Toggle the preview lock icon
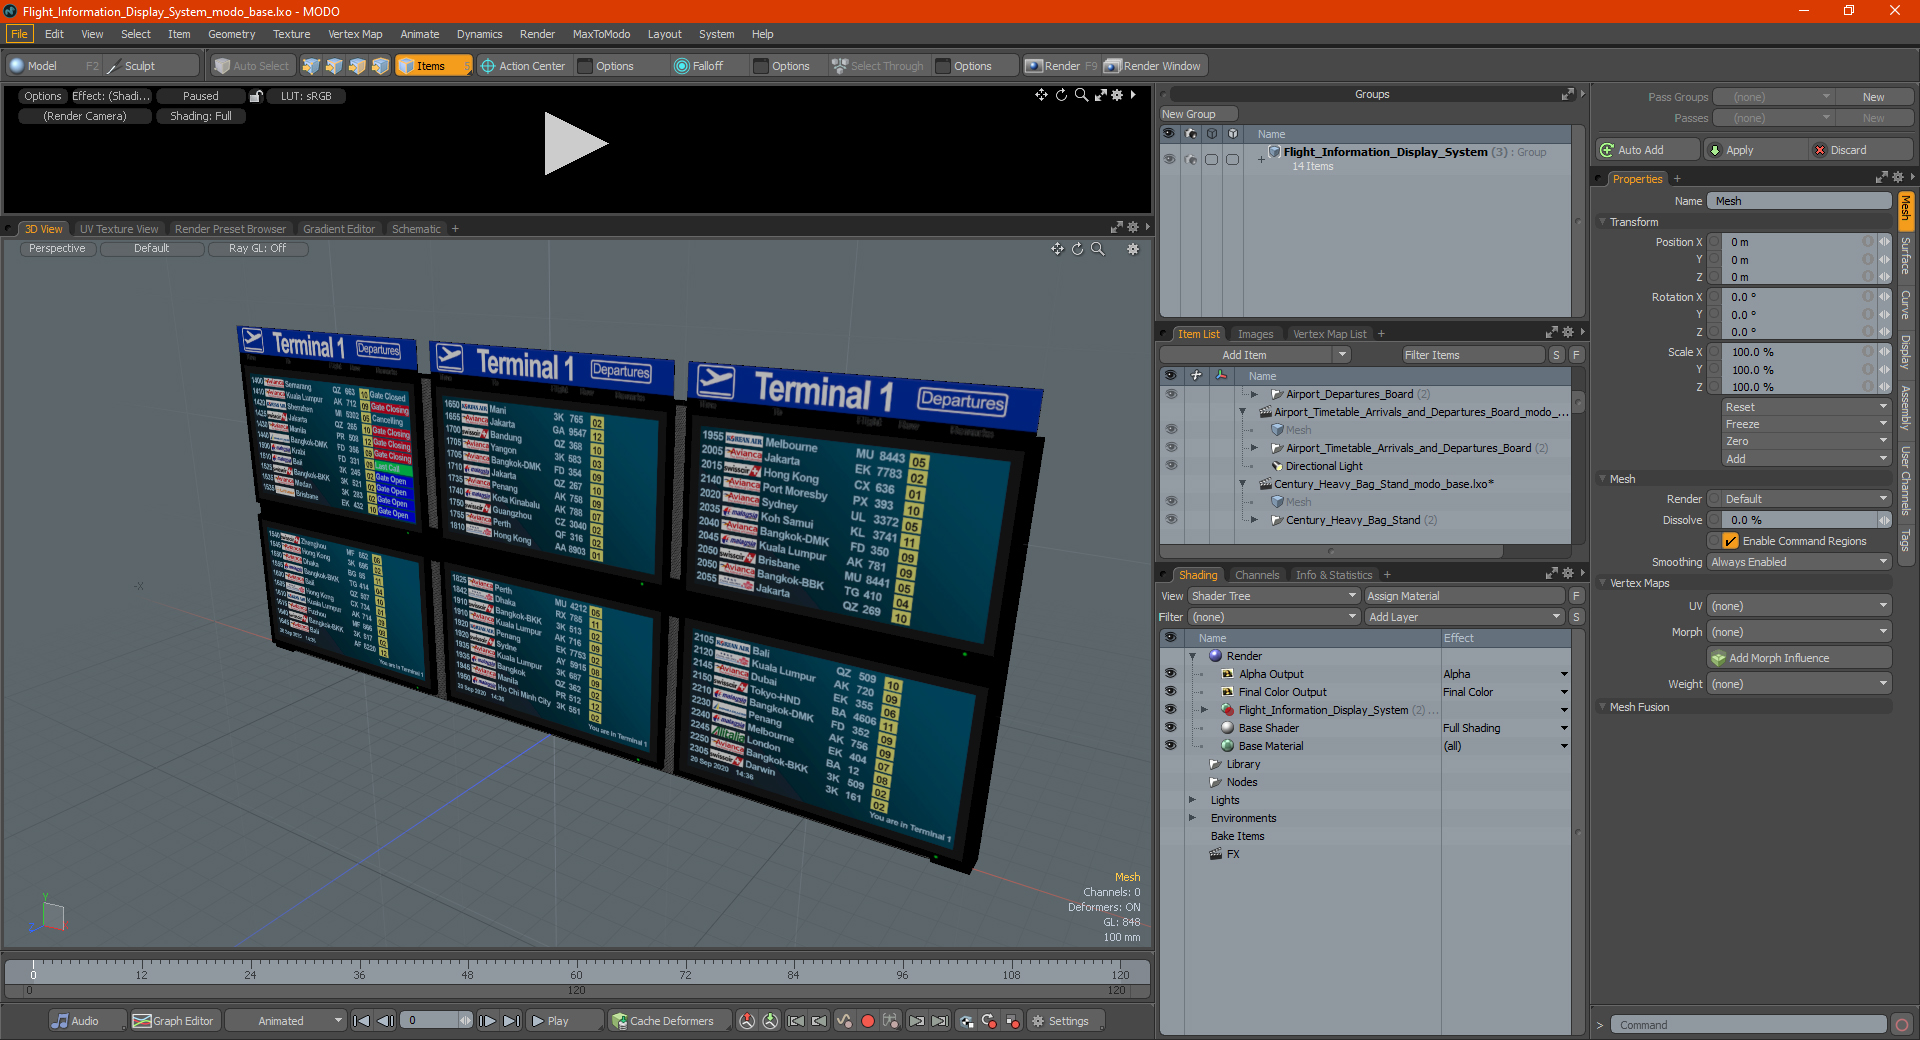 256,96
